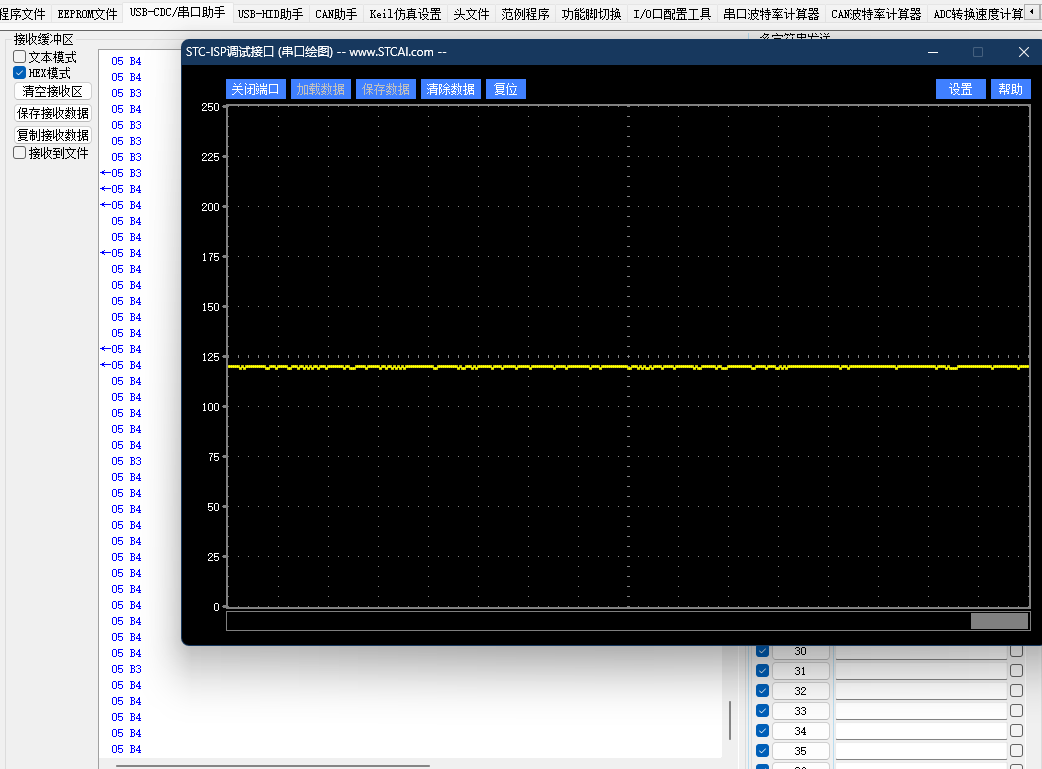Screen dimensions: 1042x769
Task: Click the 关闭端口 button in plot window
Action: tap(255, 89)
